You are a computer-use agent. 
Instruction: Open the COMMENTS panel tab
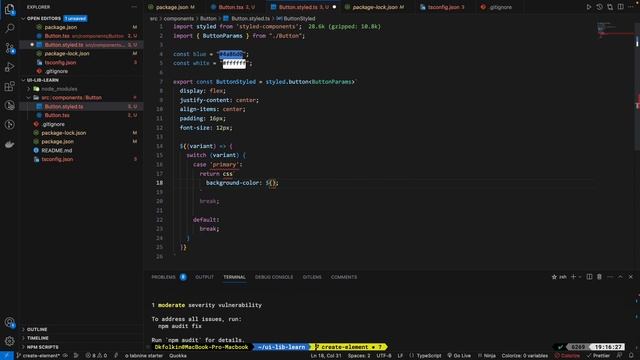[344, 277]
